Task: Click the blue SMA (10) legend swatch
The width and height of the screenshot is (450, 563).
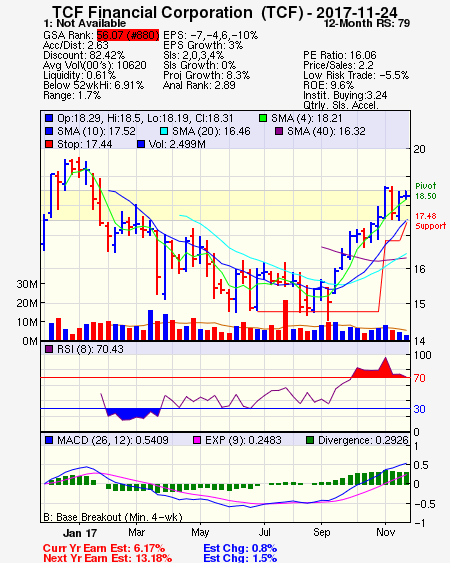Action: (49, 131)
